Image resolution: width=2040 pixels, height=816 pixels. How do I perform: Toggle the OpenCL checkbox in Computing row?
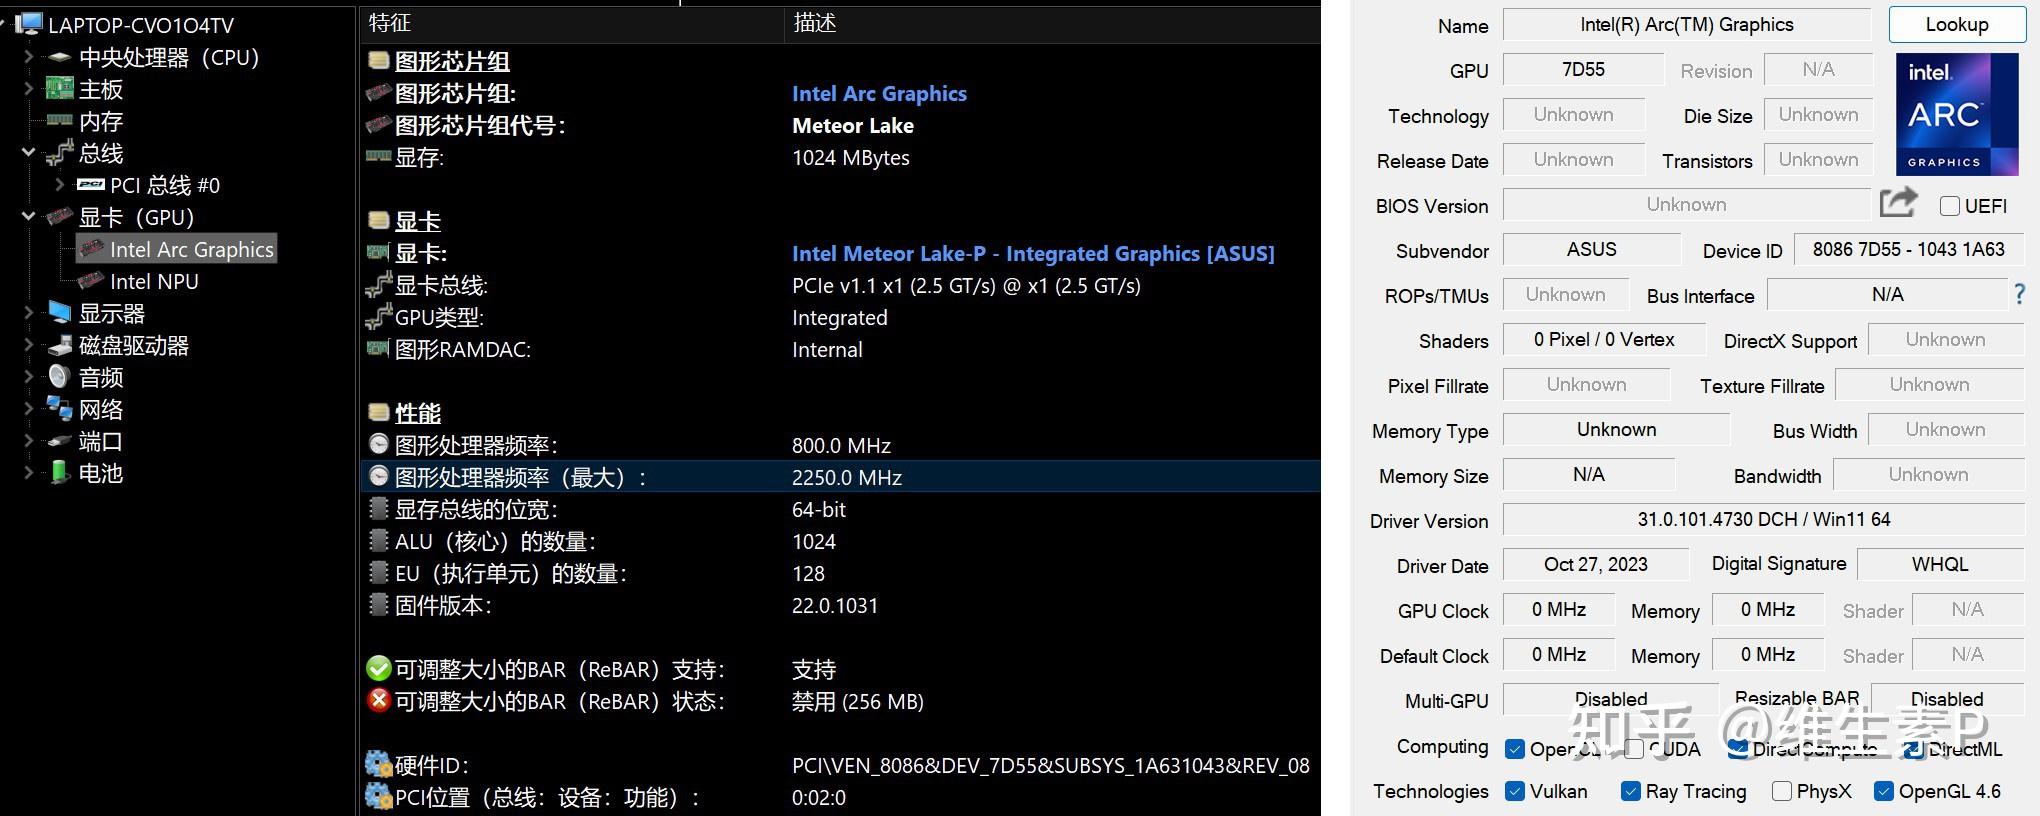pyautogui.click(x=1515, y=749)
